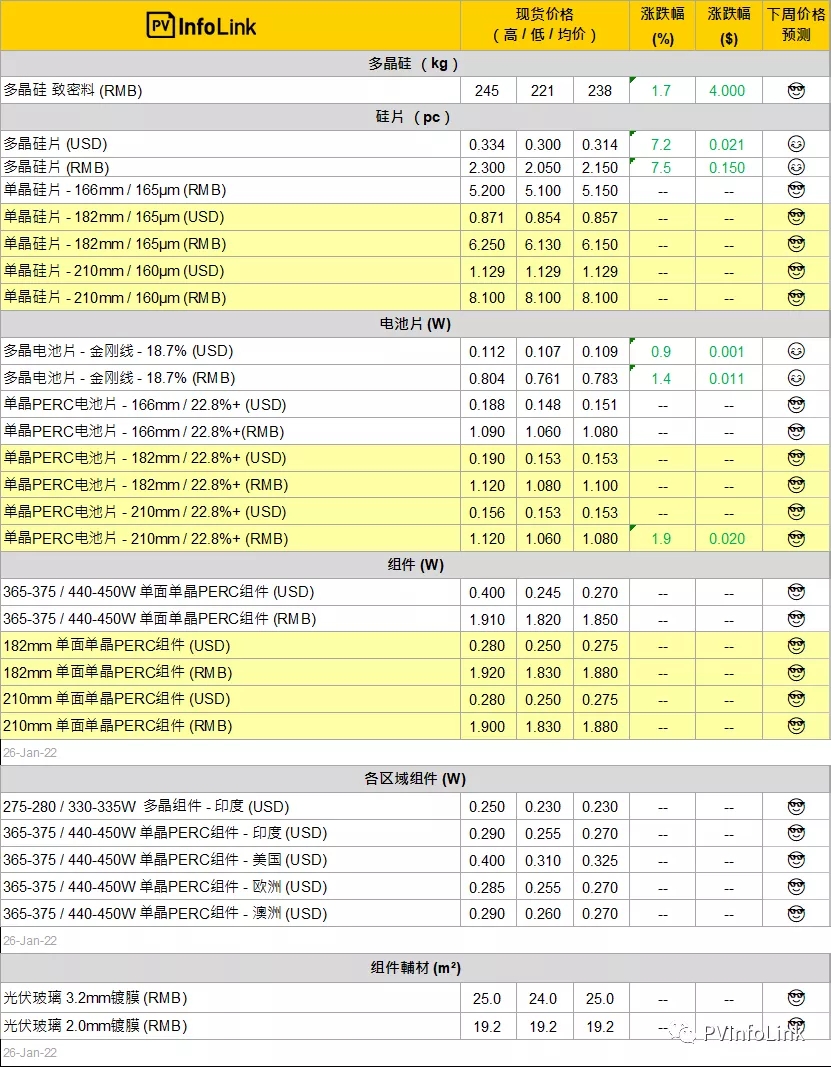Click forecast icon for 光伏玻璃 3.2mm镀膜 row
Screen dimensions: 831x1067
(x=796, y=998)
